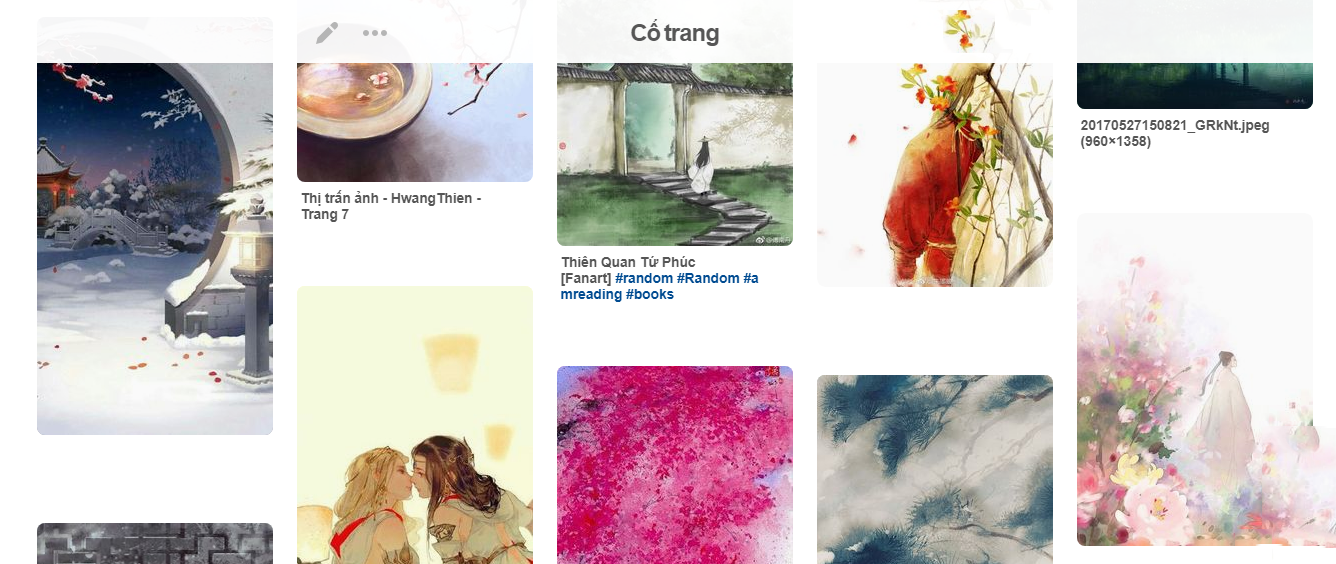Open the blue pine branches painting pin
1336x564 pixels.
(x=935, y=469)
